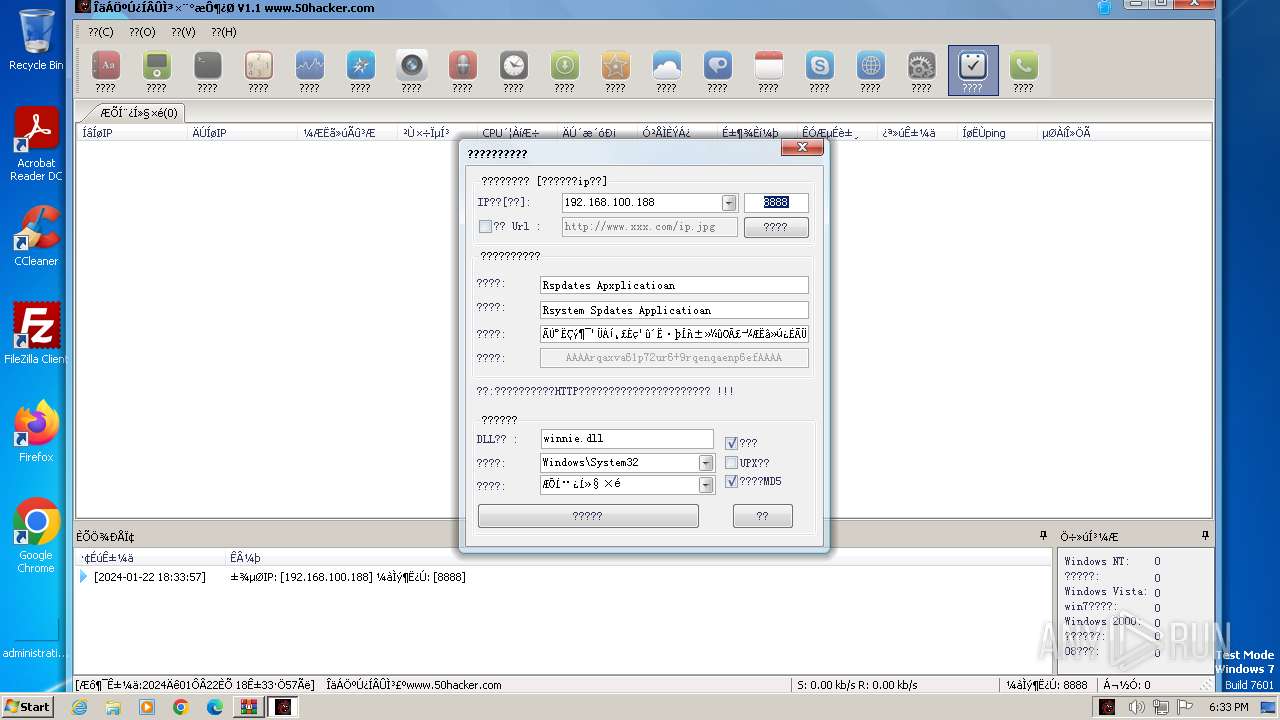Viewport: 1280px width, 720px height.
Task: Click the taskbar clock showing 6:33 PM
Action: [x=1228, y=707]
